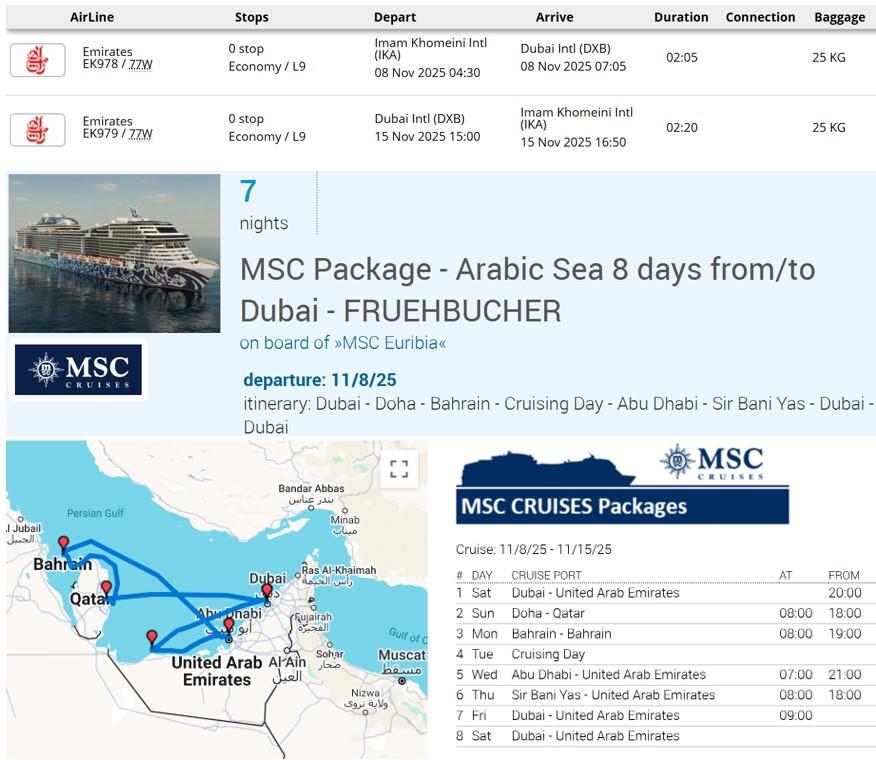Click the Abu Dhabi map pin marker
876x760 pixels.
[x=228, y=626]
